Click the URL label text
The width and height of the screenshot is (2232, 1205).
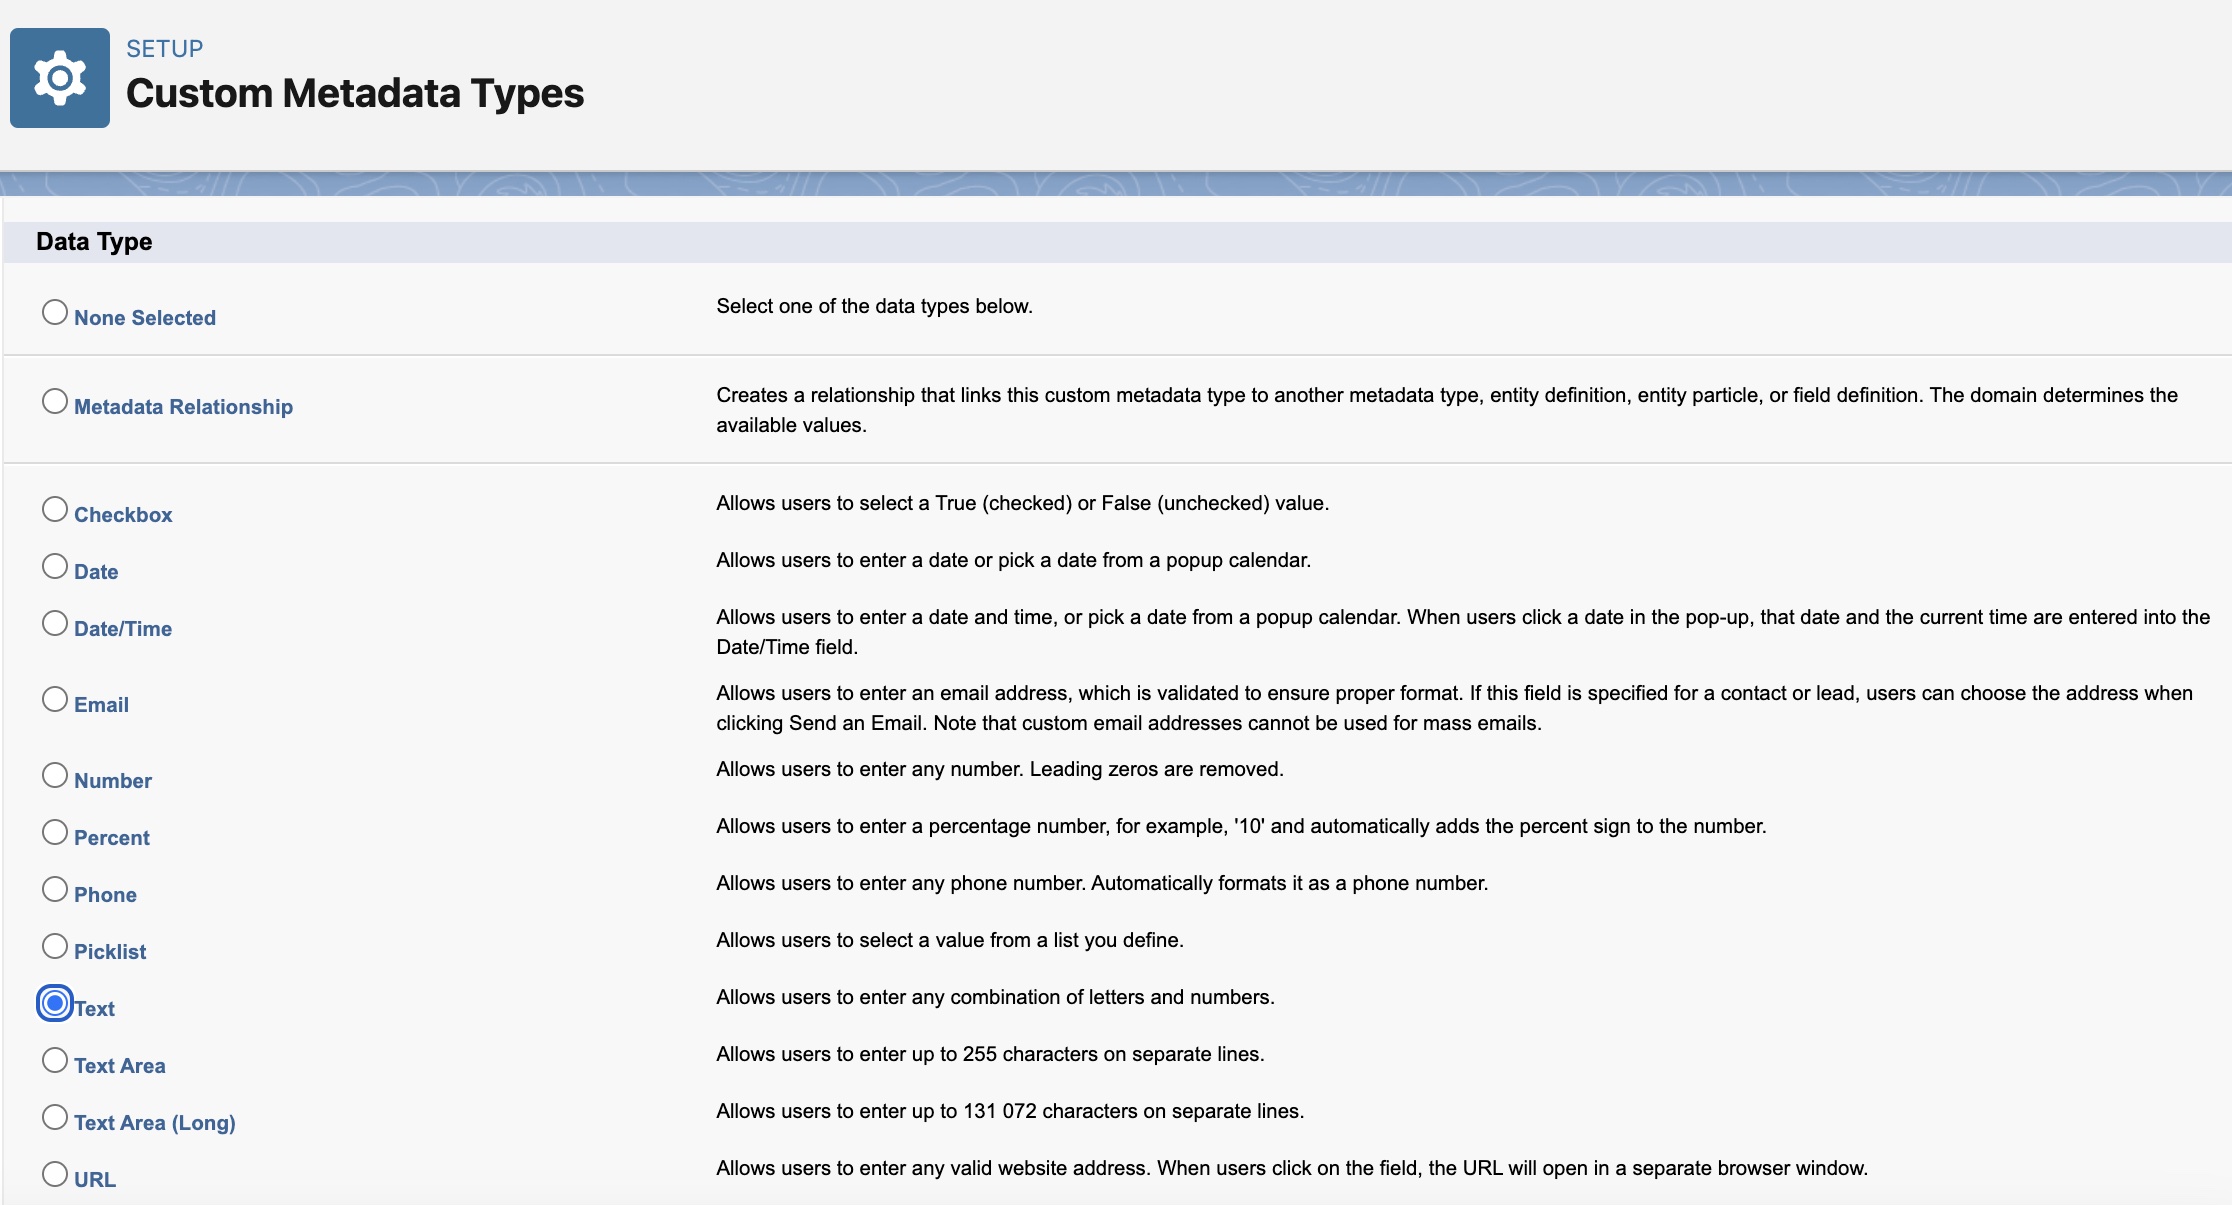(95, 1180)
